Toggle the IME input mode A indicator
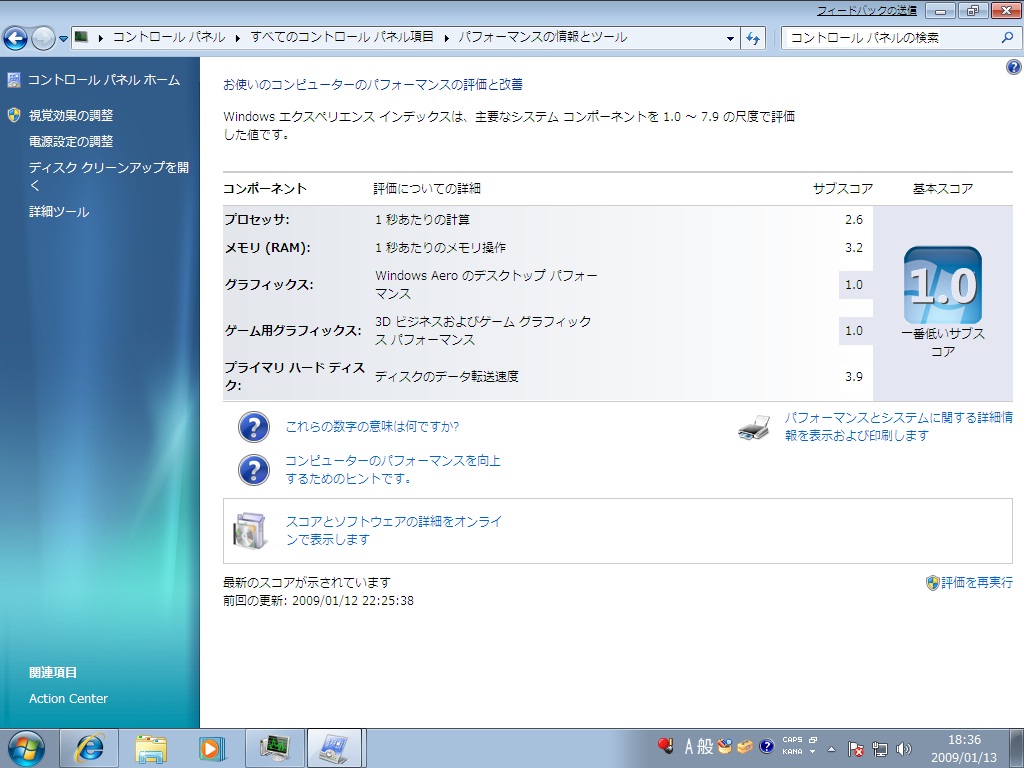1024x768 pixels. [688, 746]
